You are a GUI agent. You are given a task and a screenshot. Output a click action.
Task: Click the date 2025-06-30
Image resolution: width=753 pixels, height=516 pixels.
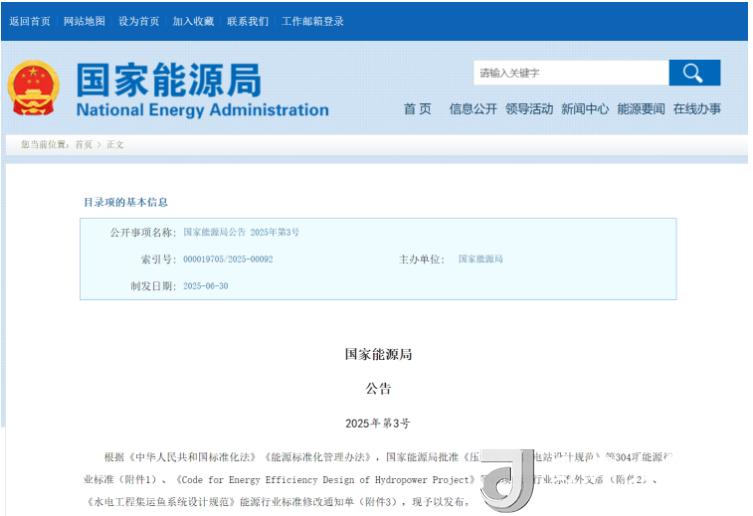tap(206, 286)
